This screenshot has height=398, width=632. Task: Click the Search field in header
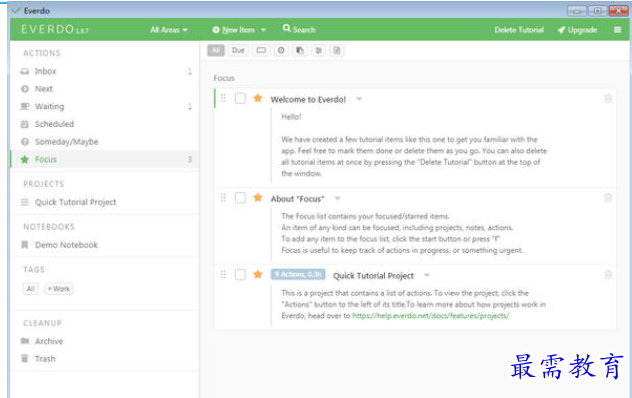tap(299, 29)
